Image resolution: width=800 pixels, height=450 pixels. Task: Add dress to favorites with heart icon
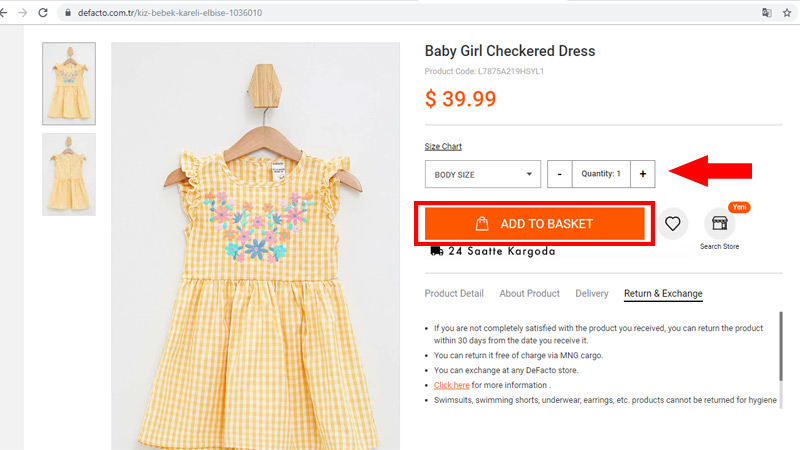672,223
